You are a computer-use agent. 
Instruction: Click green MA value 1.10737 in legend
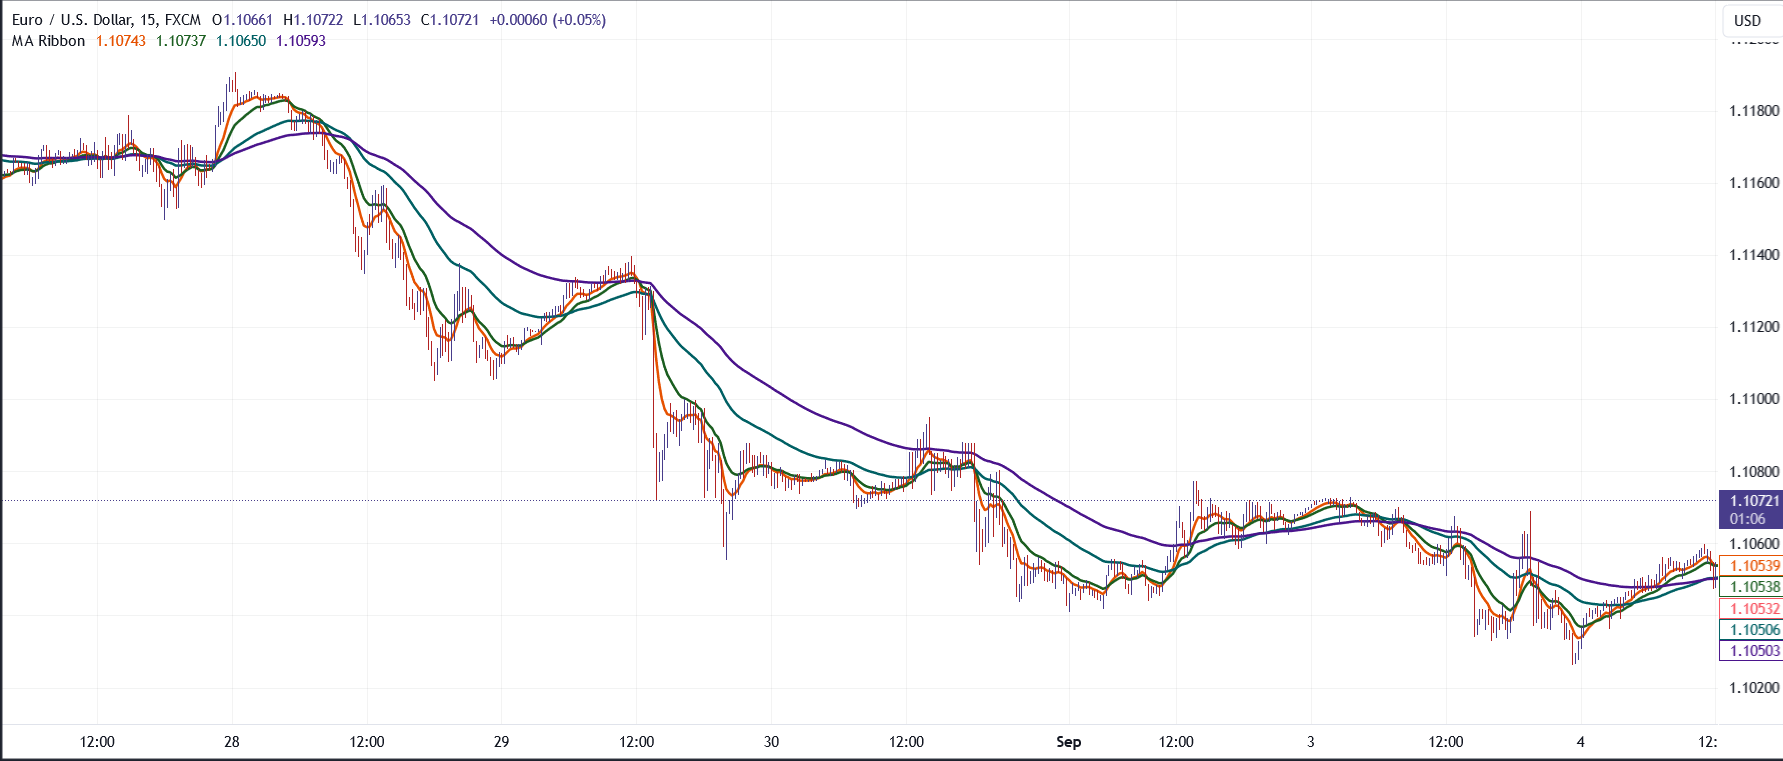pos(181,41)
